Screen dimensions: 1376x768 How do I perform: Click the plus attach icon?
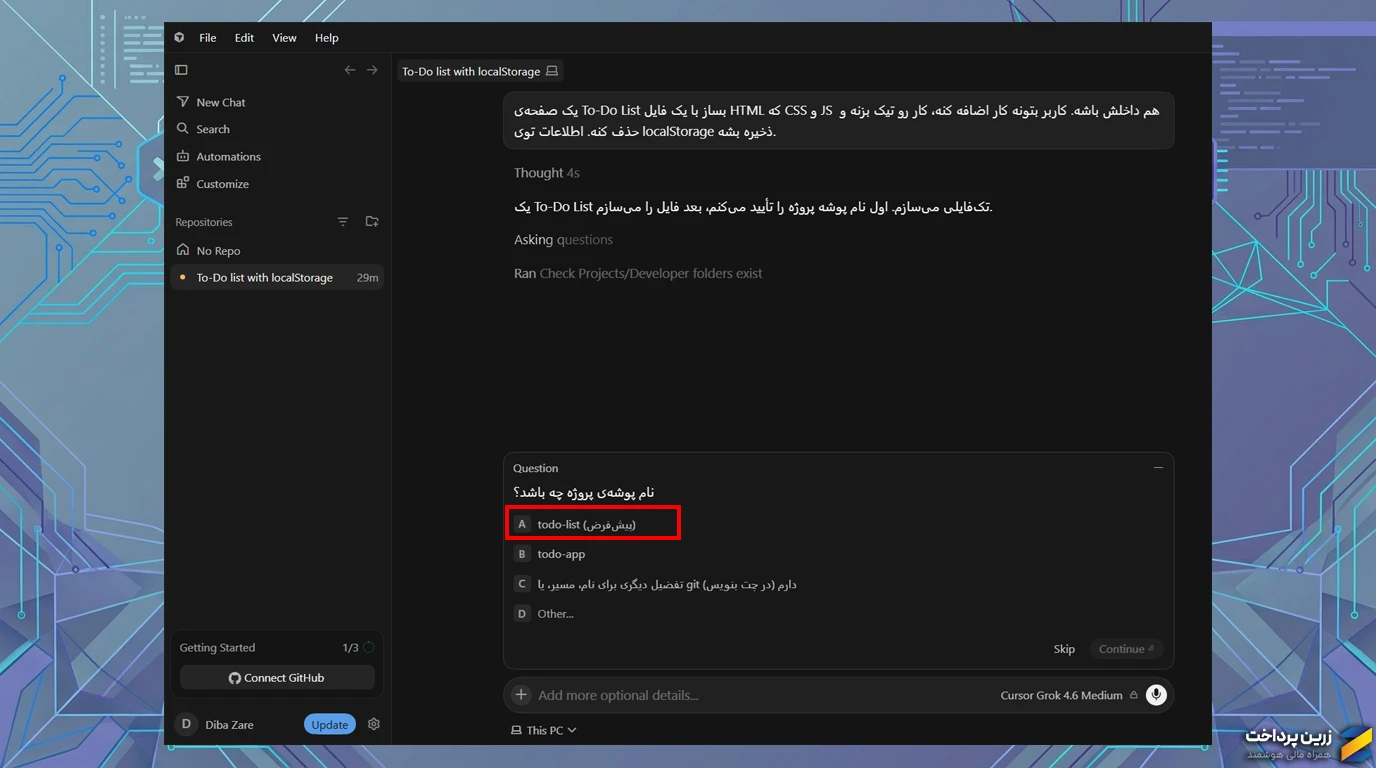[x=521, y=695]
